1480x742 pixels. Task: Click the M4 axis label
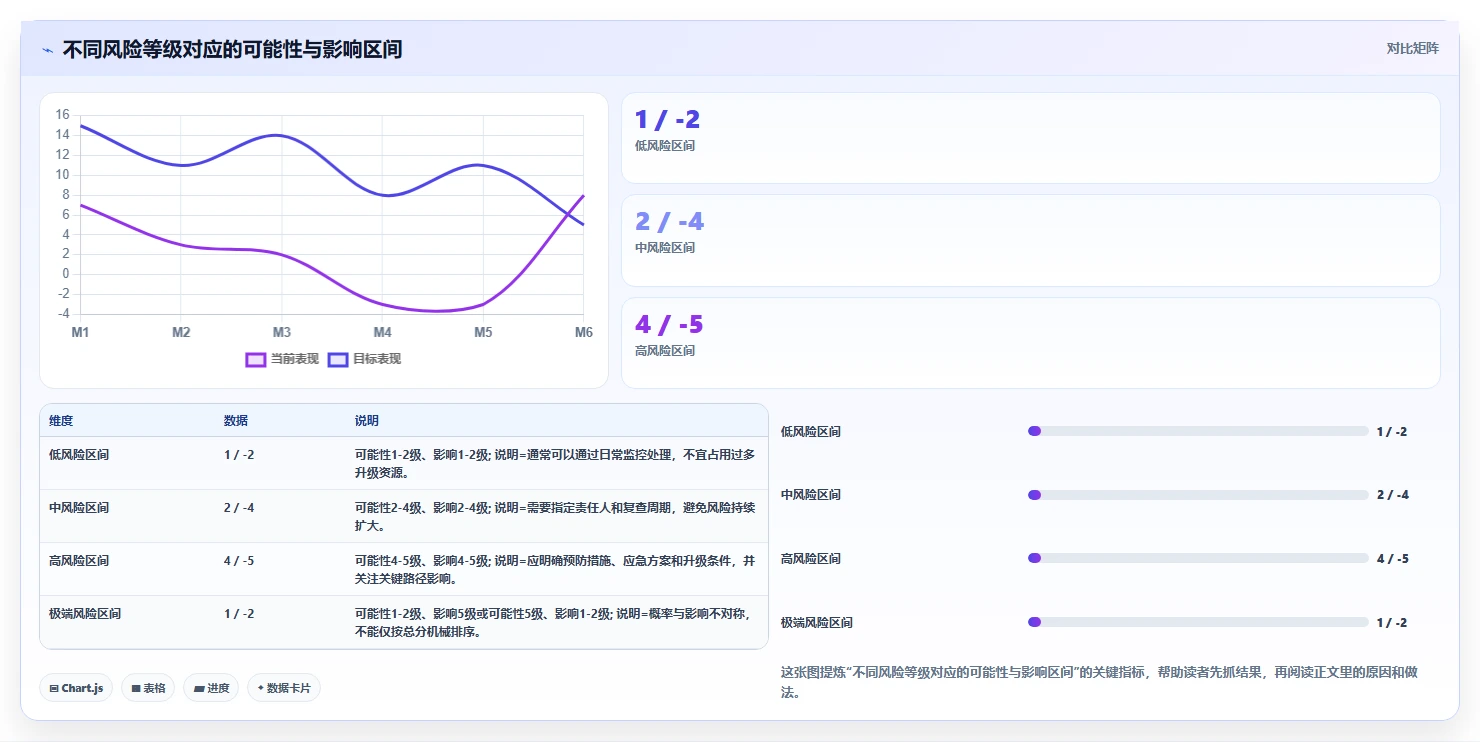(382, 332)
